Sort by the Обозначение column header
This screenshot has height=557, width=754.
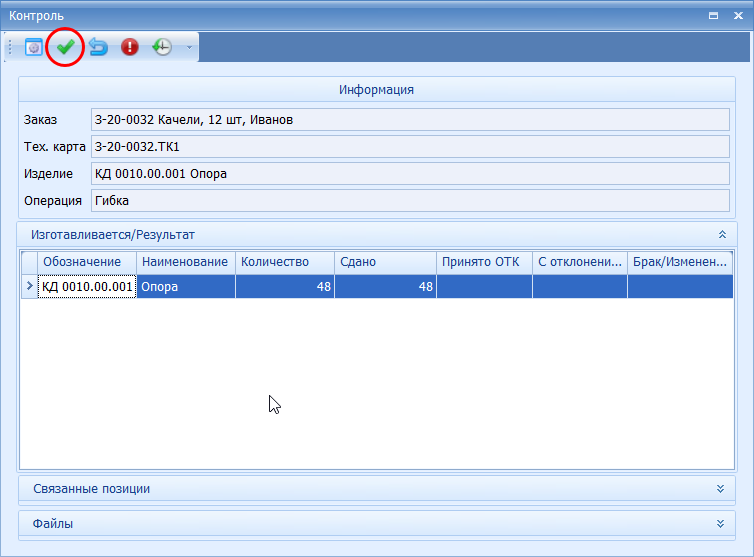pyautogui.click(x=87, y=262)
